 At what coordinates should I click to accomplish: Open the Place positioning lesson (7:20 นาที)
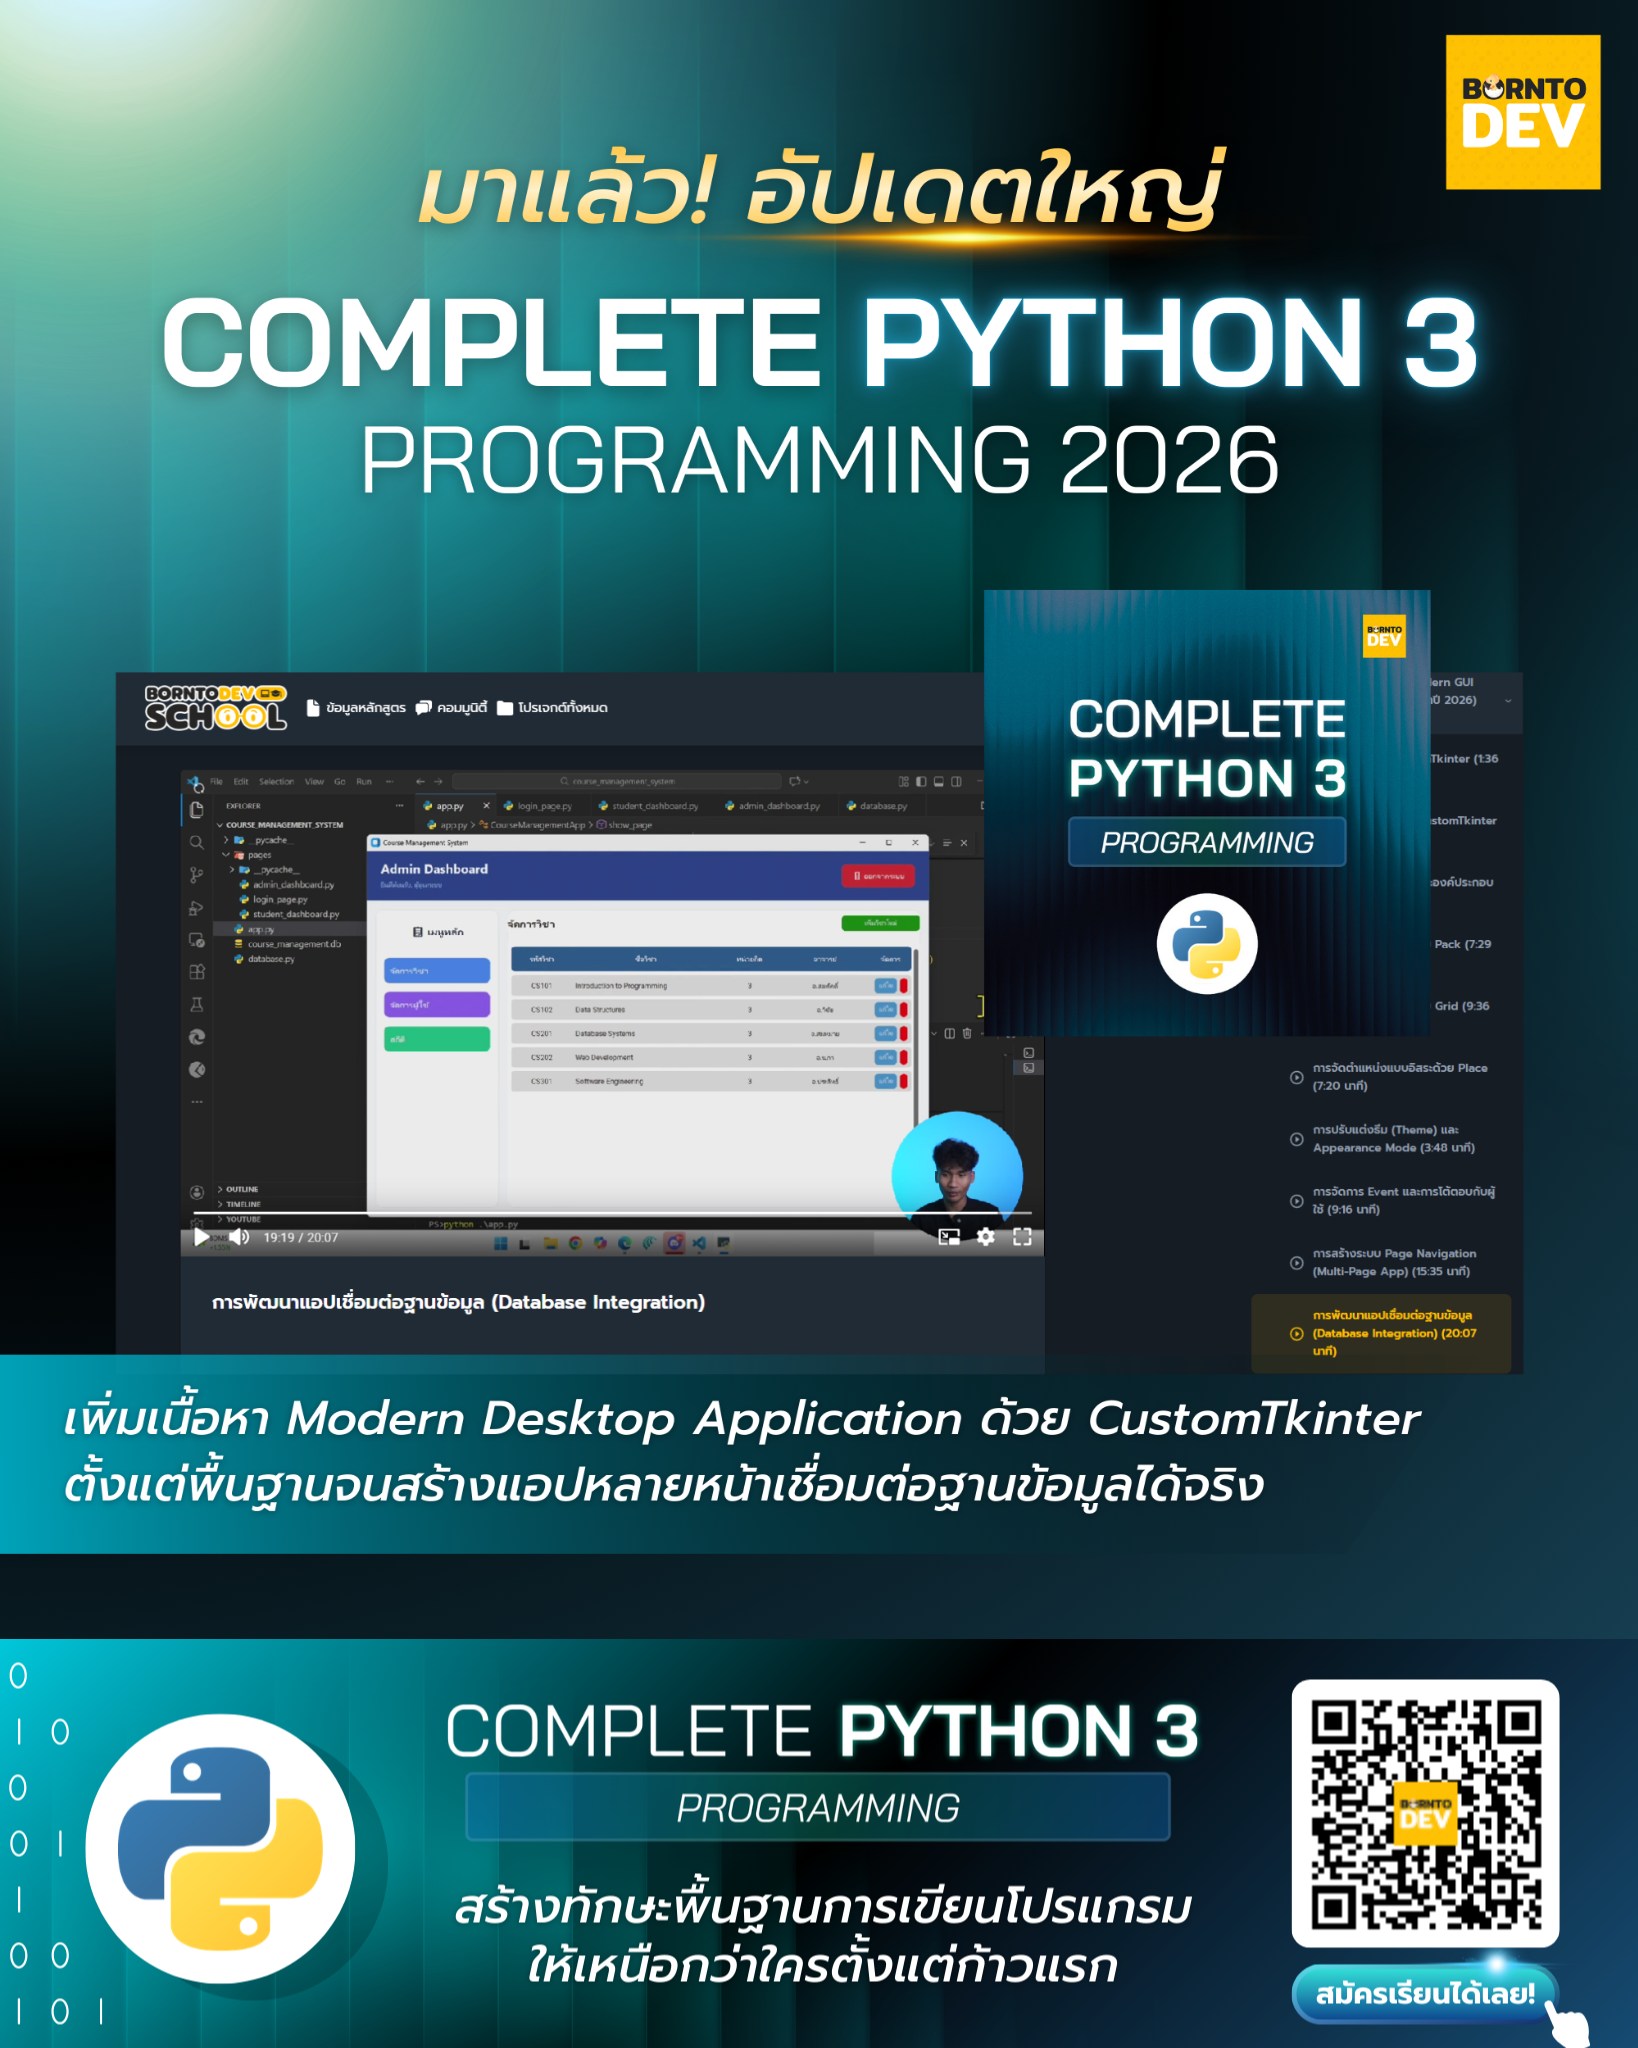point(1394,1077)
